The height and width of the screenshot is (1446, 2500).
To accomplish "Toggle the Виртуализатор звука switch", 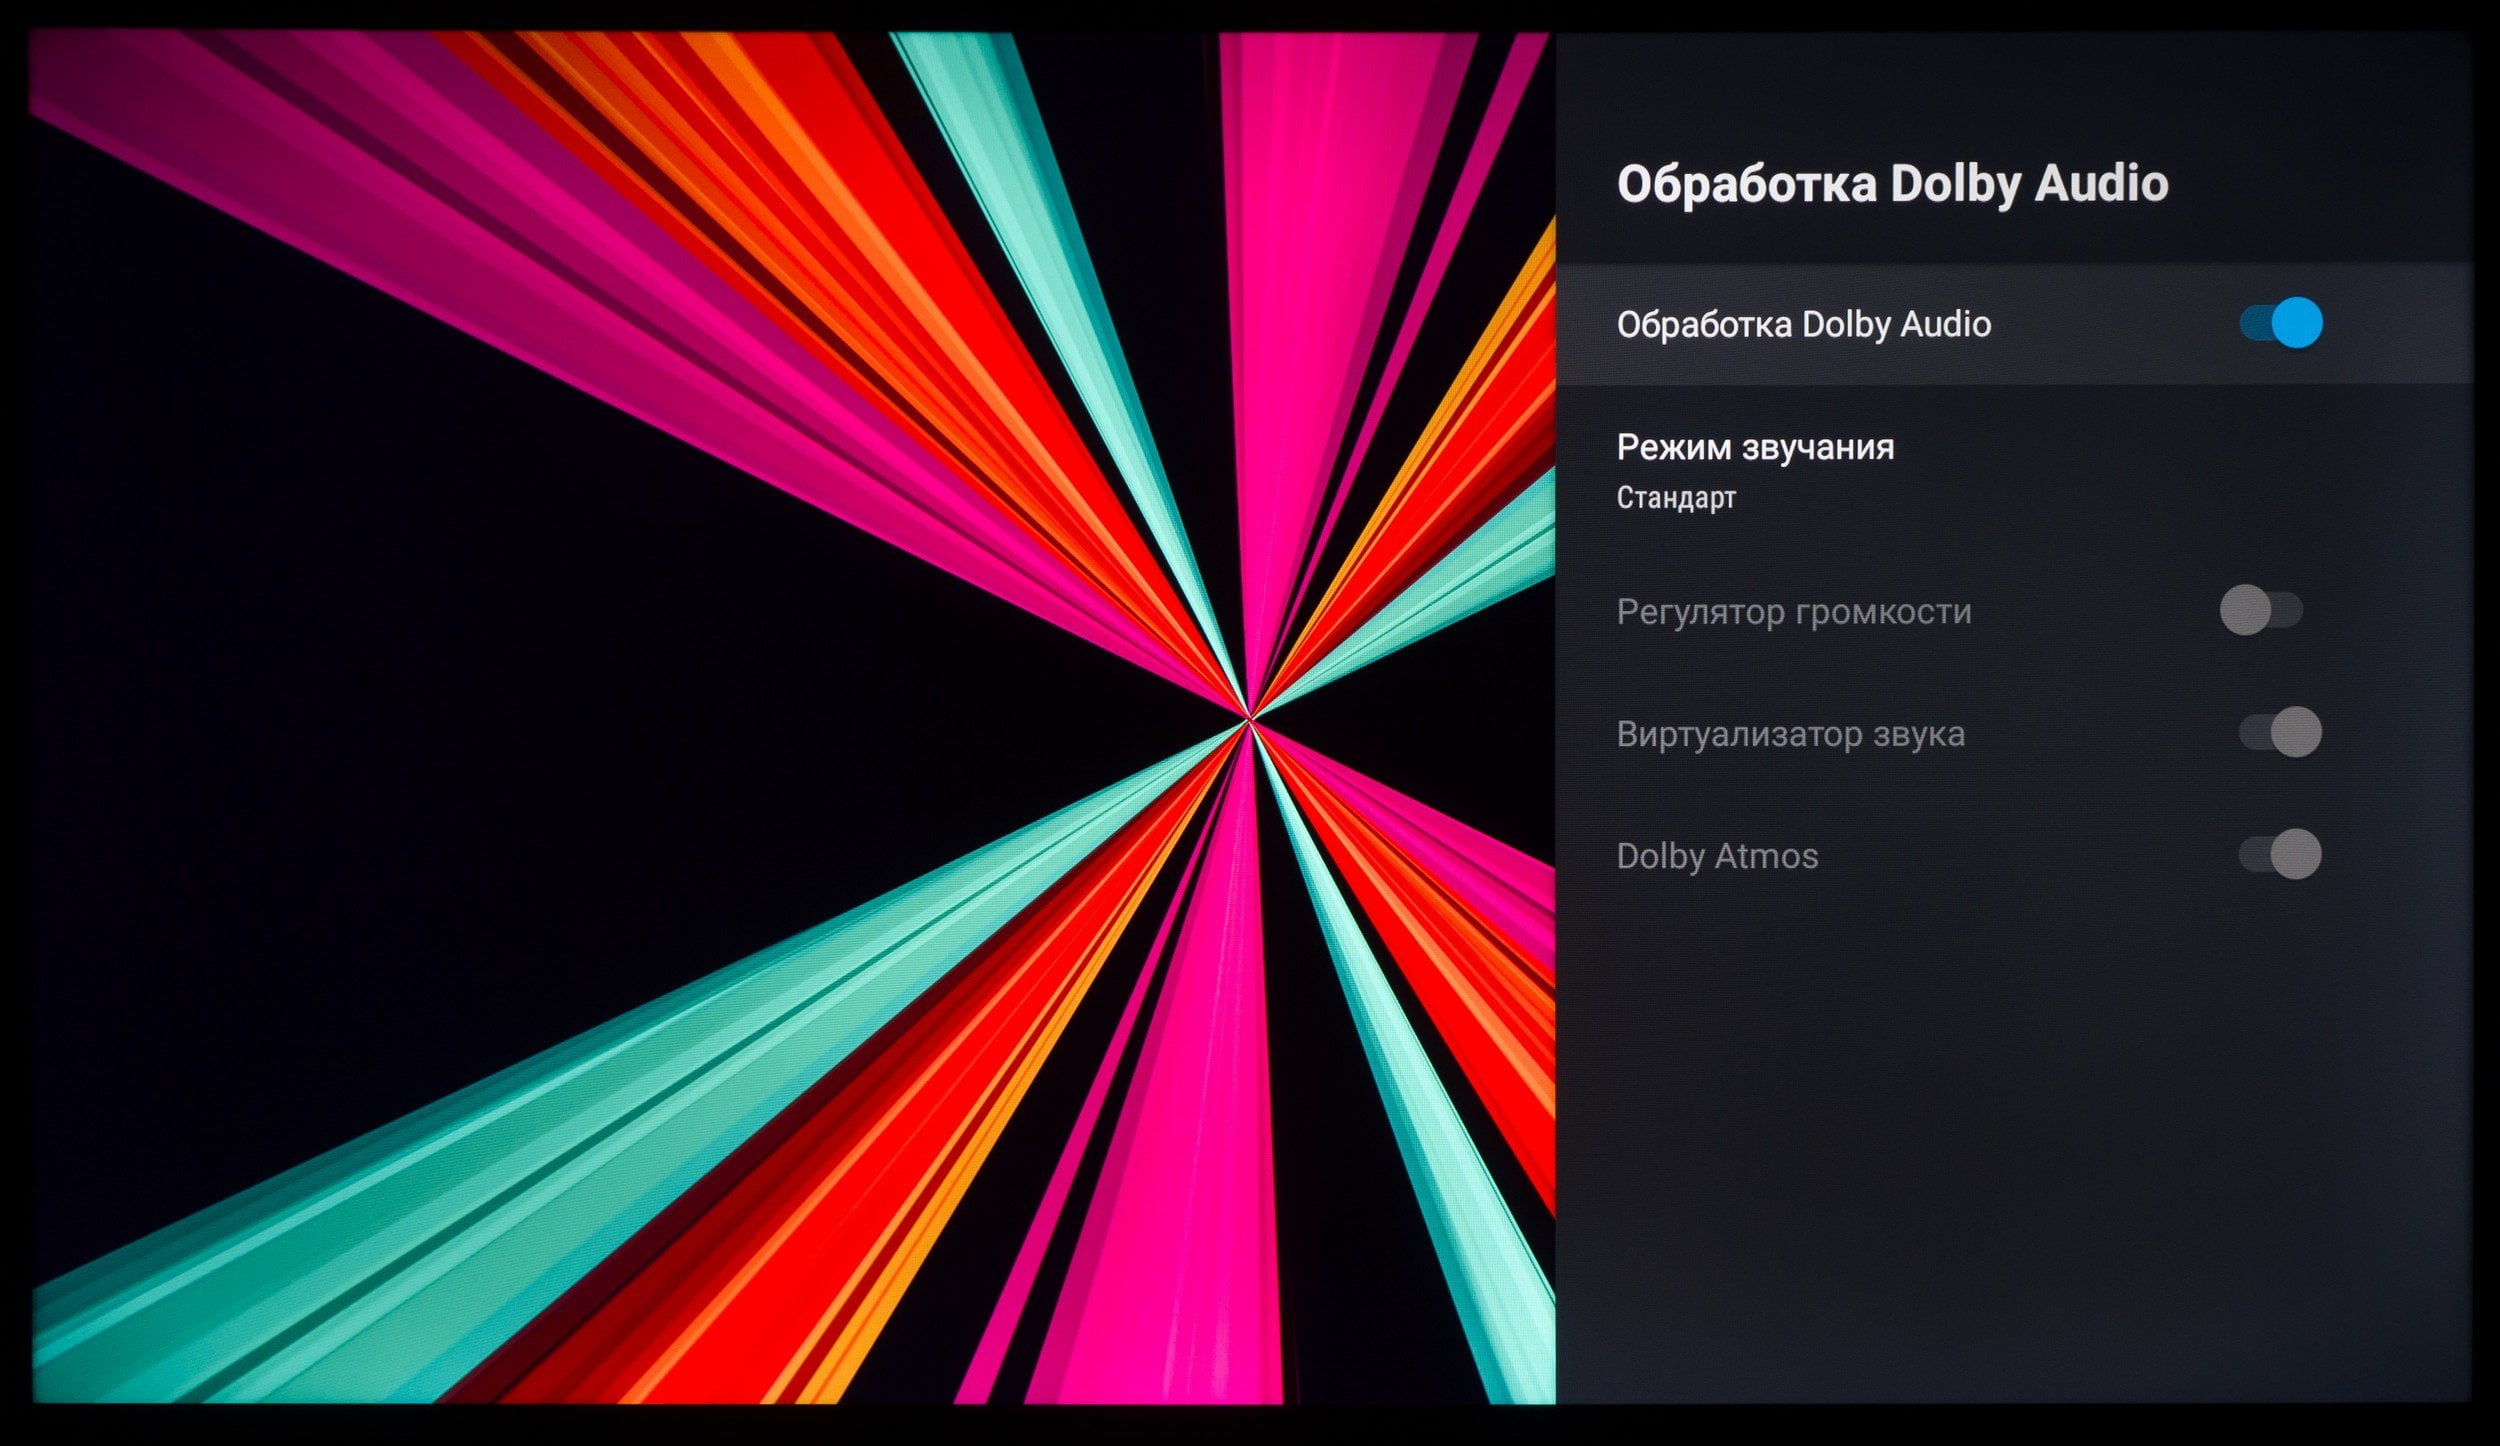I will click(2280, 732).
